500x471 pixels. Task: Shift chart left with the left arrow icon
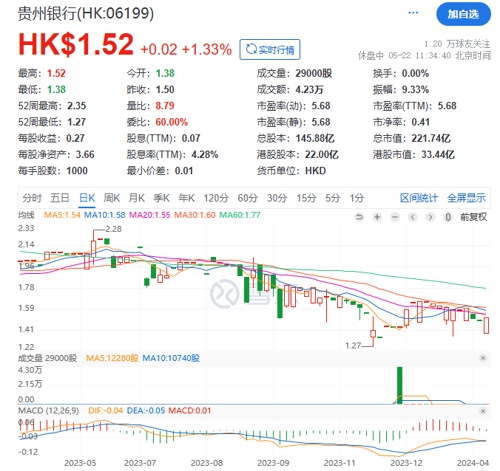413,217
